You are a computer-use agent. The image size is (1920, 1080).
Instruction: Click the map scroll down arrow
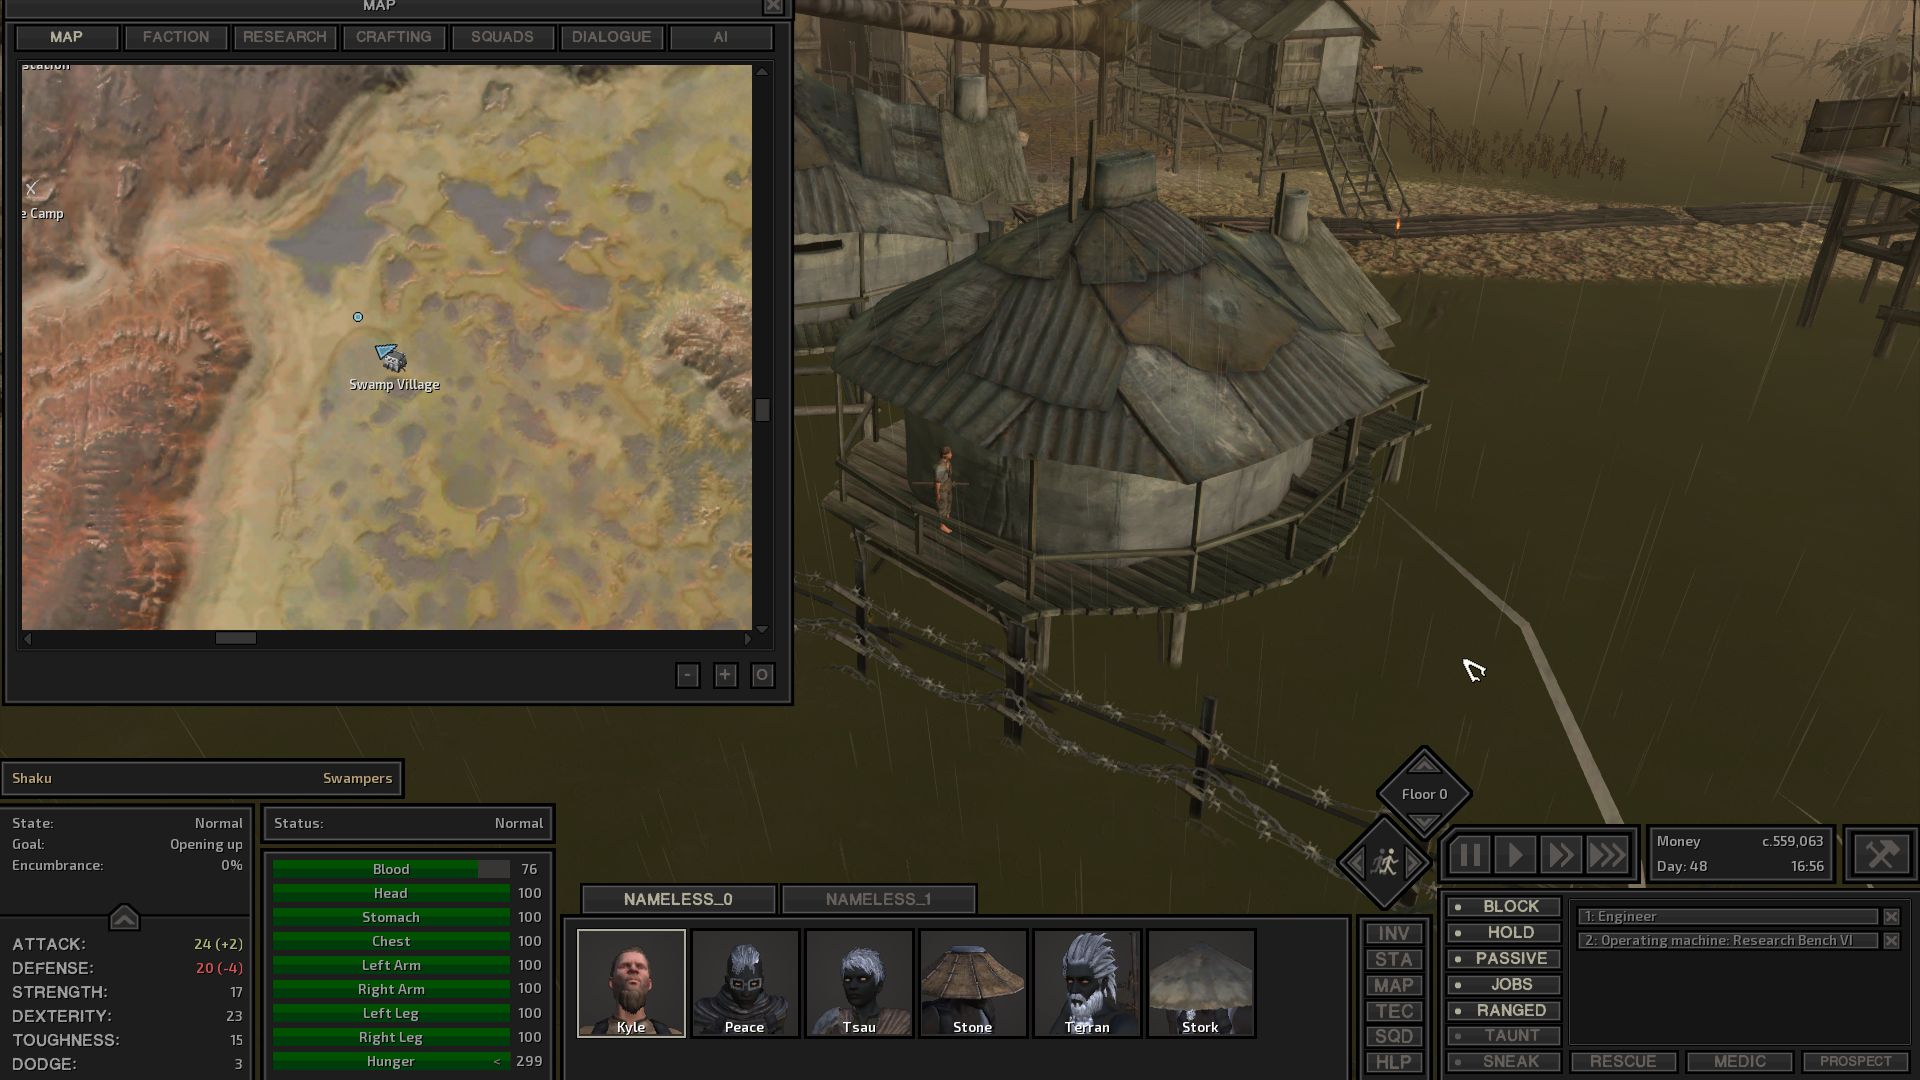762,629
